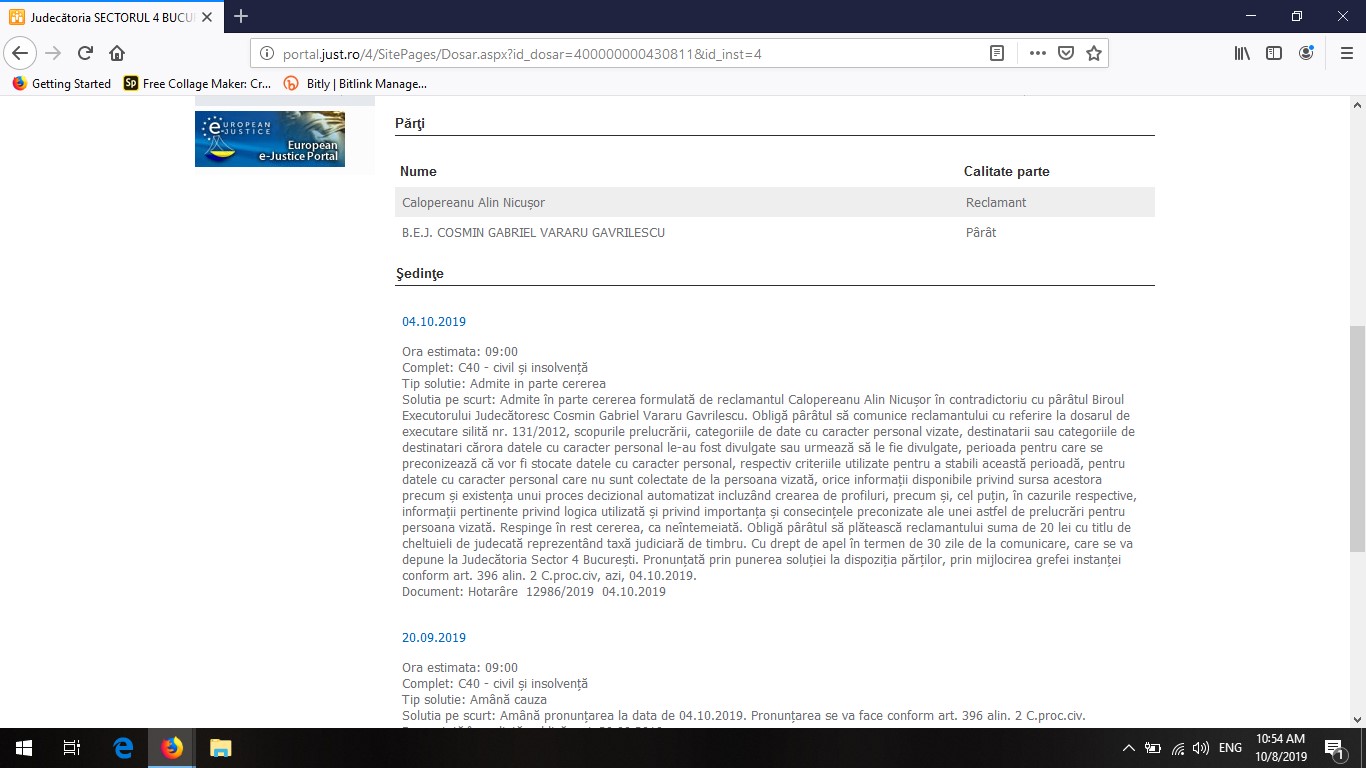Toggle the sidebar view
The width and height of the screenshot is (1366, 768).
click(x=1274, y=53)
